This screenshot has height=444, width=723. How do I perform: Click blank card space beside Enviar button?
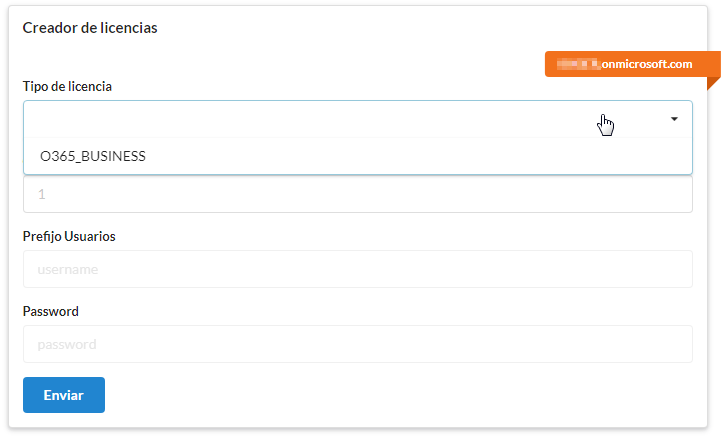397,395
